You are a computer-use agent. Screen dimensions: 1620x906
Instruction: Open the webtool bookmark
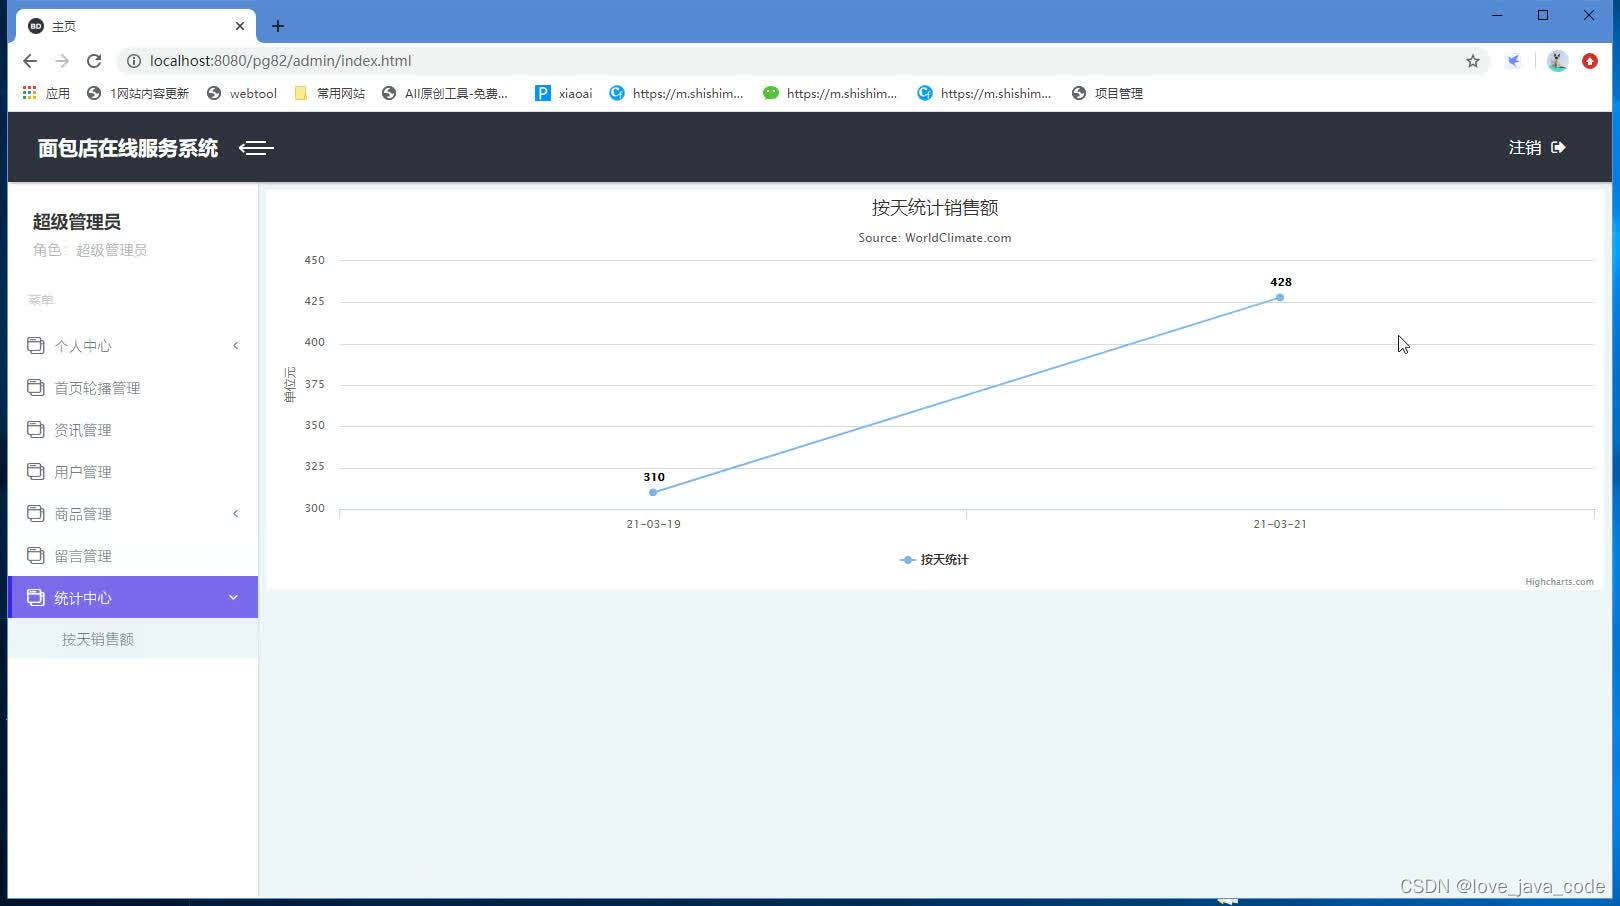coord(241,93)
